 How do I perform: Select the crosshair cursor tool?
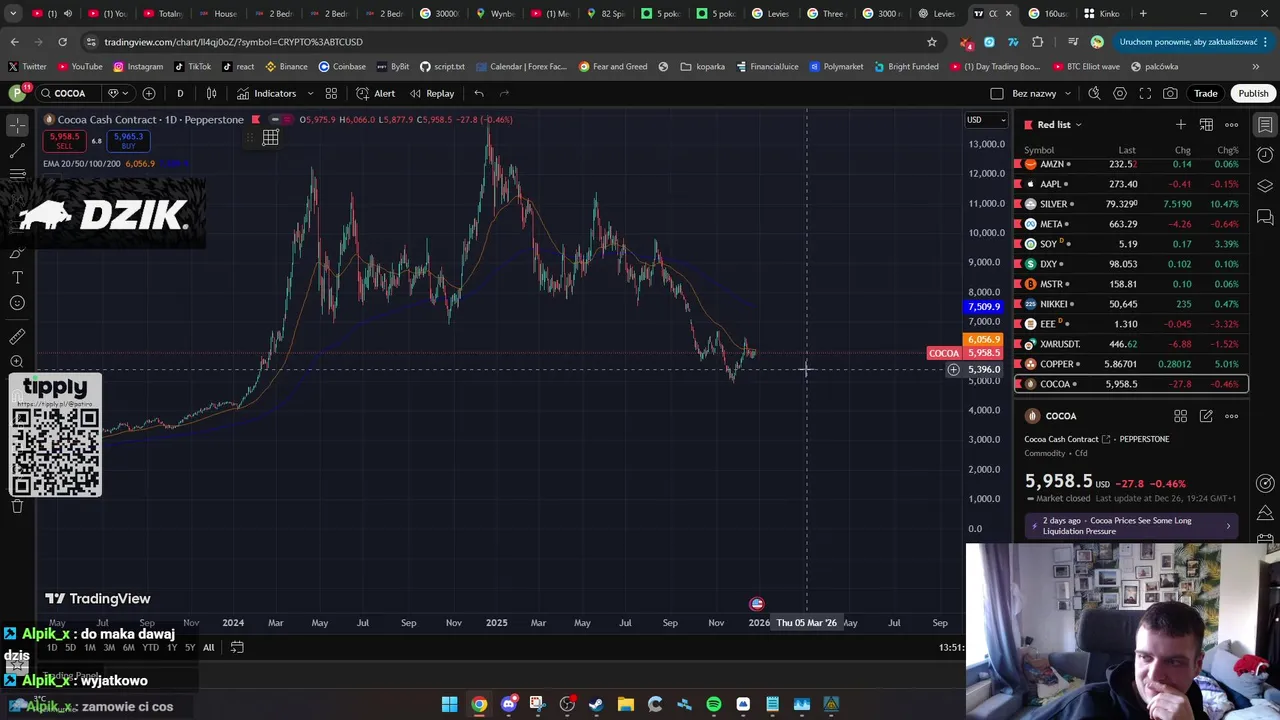[x=17, y=125]
